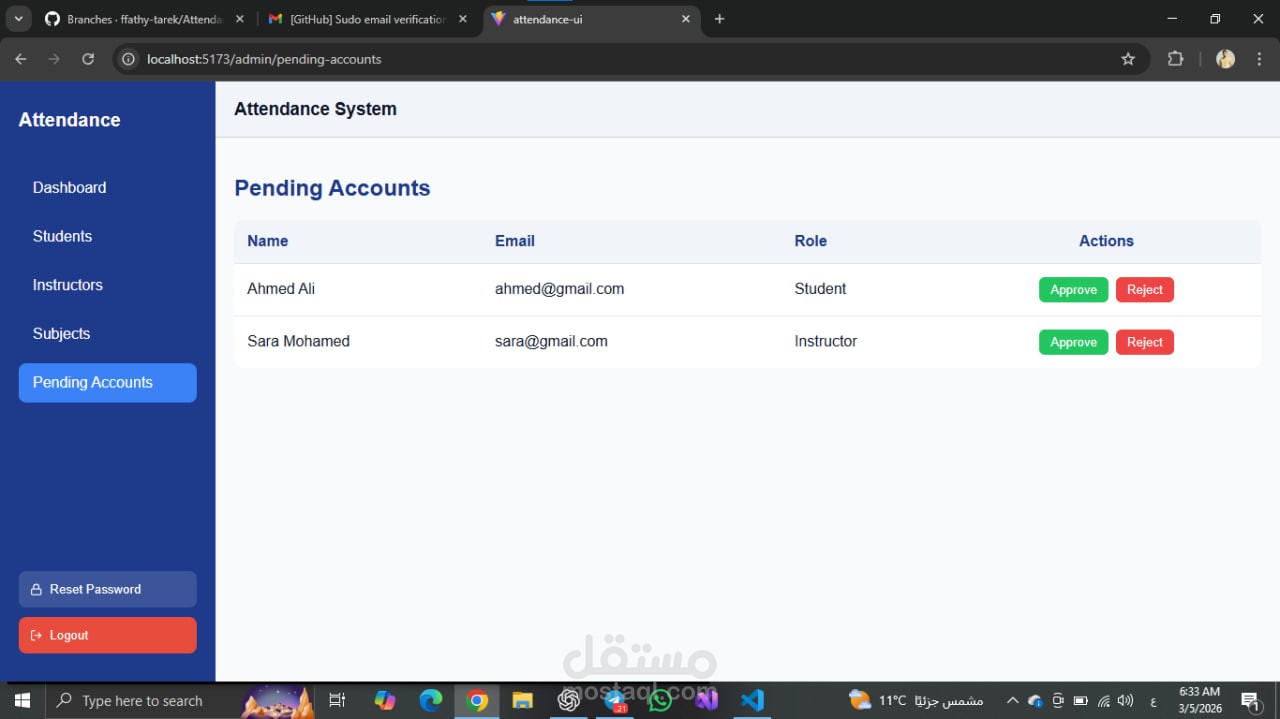The height and width of the screenshot is (719, 1280).
Task: Go back to the previous page
Action: pyautogui.click(x=20, y=59)
